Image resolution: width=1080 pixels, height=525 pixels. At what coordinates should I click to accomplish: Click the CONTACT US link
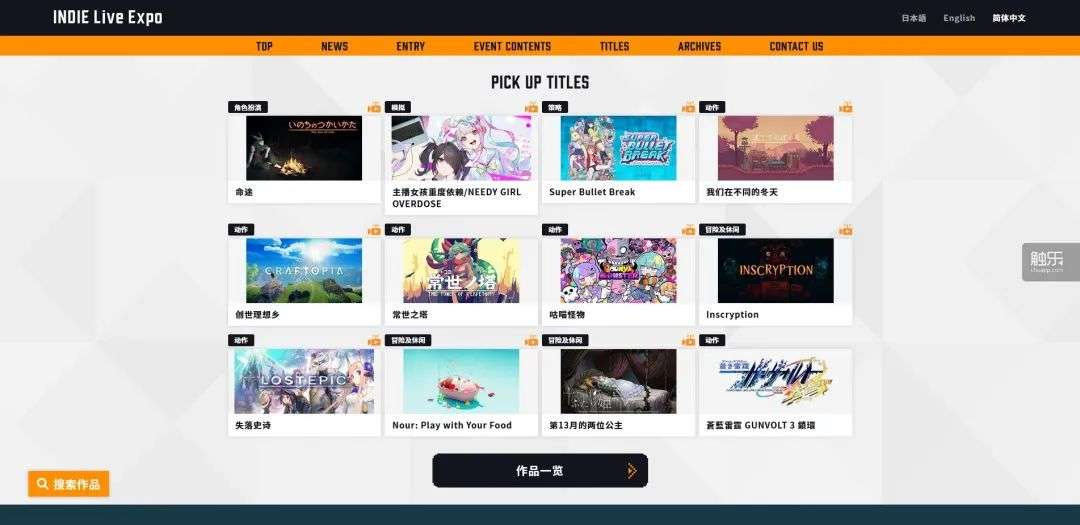pyautogui.click(x=796, y=46)
